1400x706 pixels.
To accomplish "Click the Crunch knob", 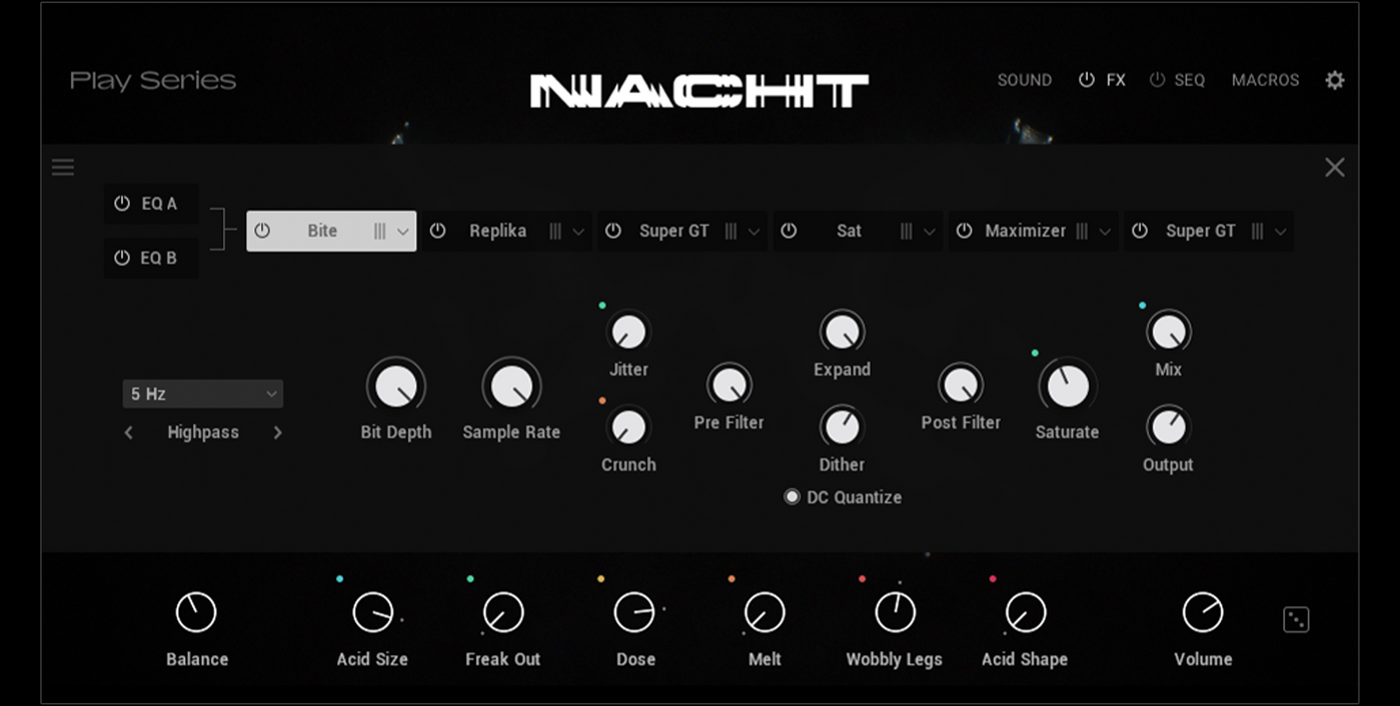I will (x=628, y=427).
